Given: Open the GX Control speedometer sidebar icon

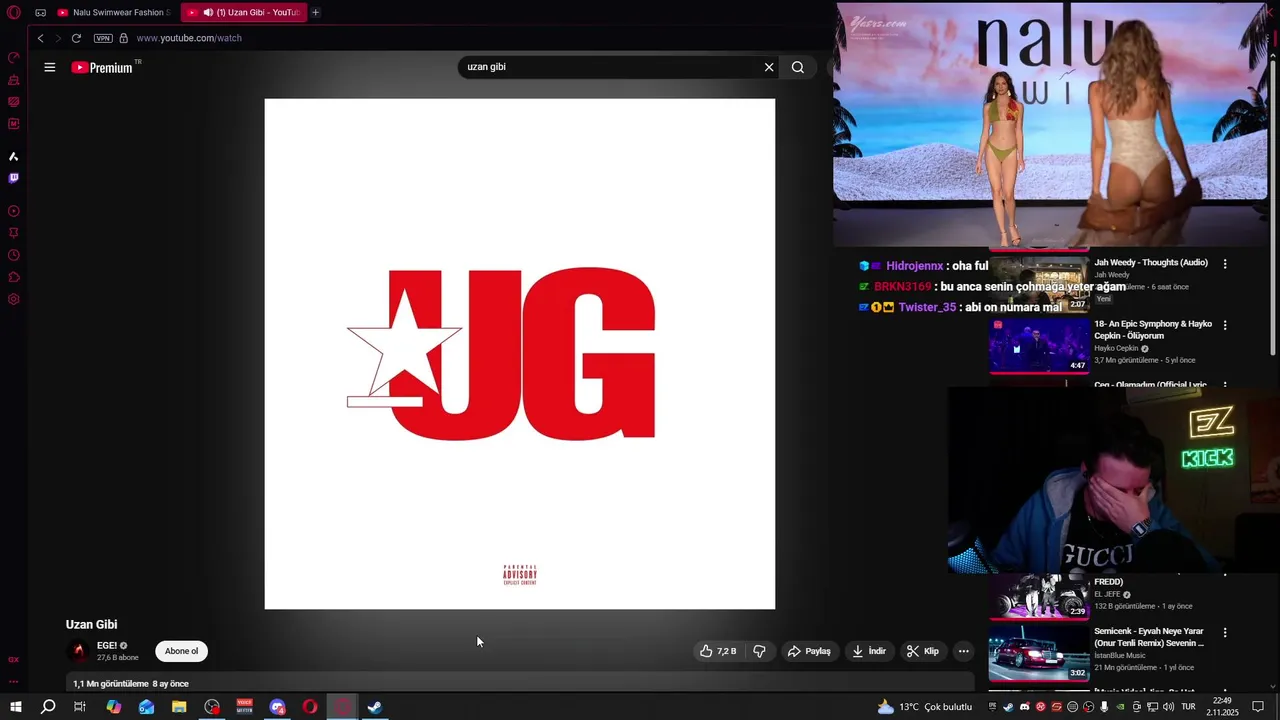Looking at the screenshot, I should (14, 58).
